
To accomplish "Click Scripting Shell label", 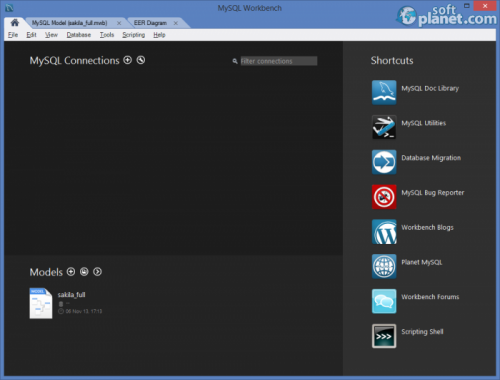I will click(x=422, y=332).
